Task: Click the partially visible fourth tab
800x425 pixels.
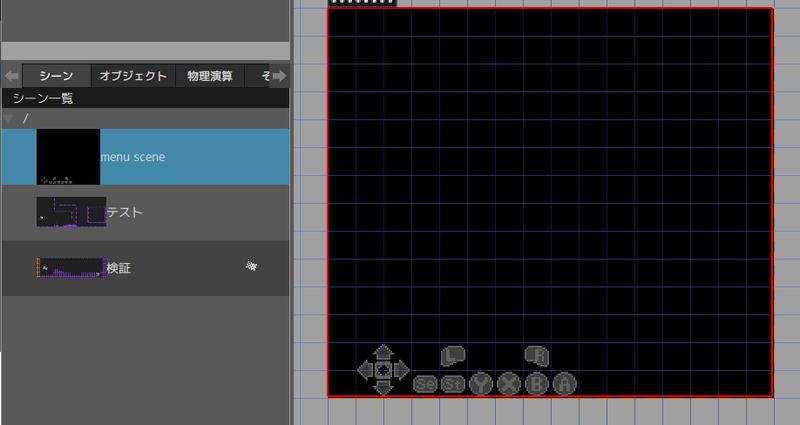Action: coord(257,76)
